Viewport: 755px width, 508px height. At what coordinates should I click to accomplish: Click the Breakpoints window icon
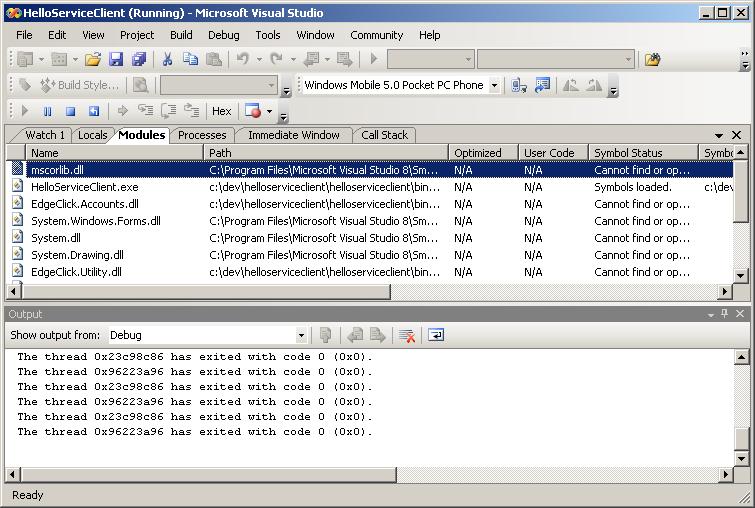pos(253,111)
